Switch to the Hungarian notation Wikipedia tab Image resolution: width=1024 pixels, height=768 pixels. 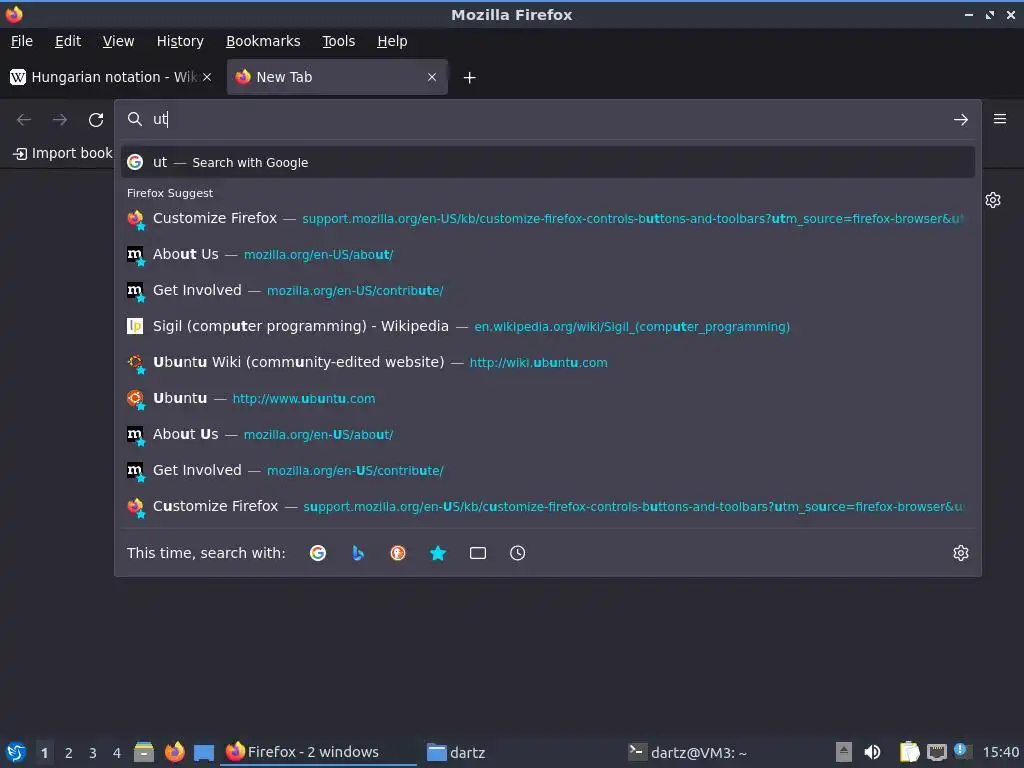pos(112,77)
